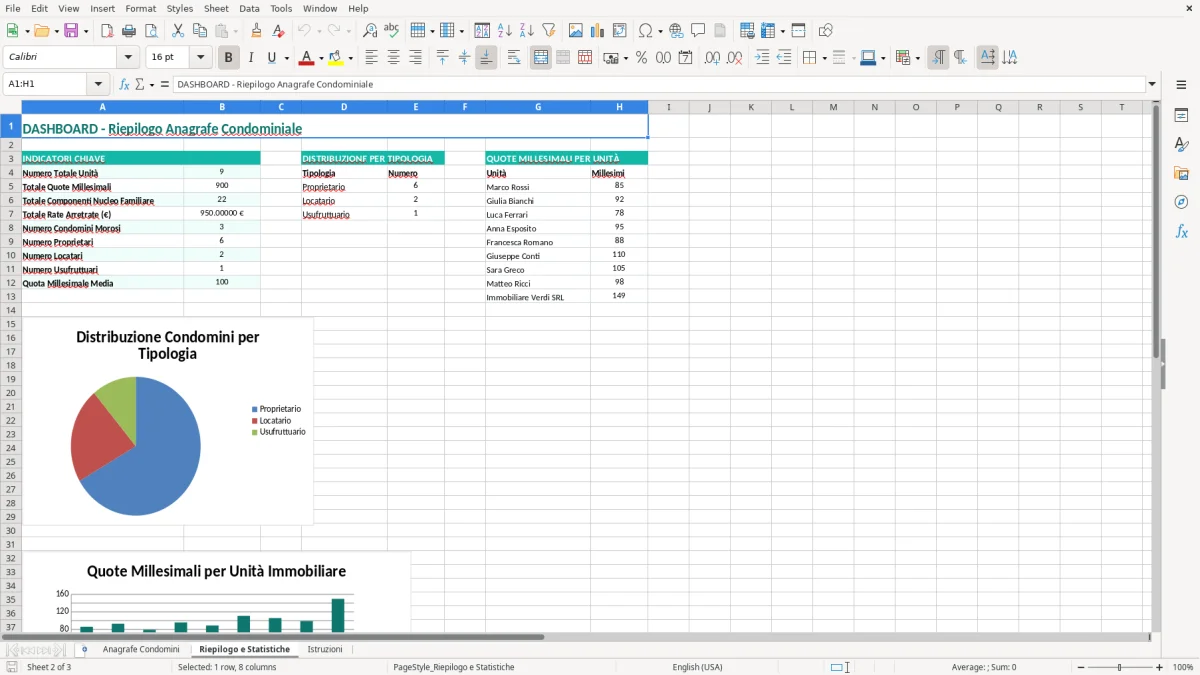Open Find and Replace icon
1200x675 pixels.
point(370,31)
